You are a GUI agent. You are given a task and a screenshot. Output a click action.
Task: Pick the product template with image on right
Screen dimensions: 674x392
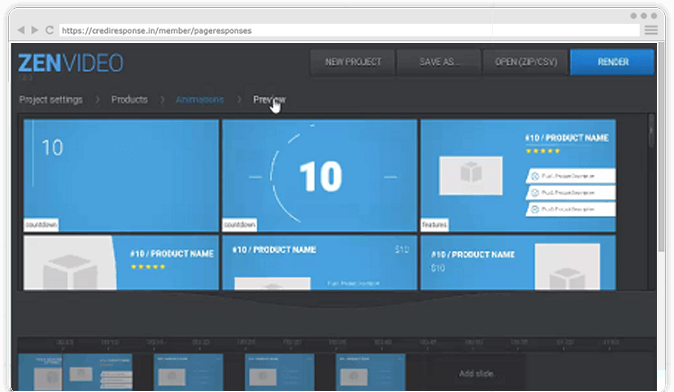click(x=518, y=262)
